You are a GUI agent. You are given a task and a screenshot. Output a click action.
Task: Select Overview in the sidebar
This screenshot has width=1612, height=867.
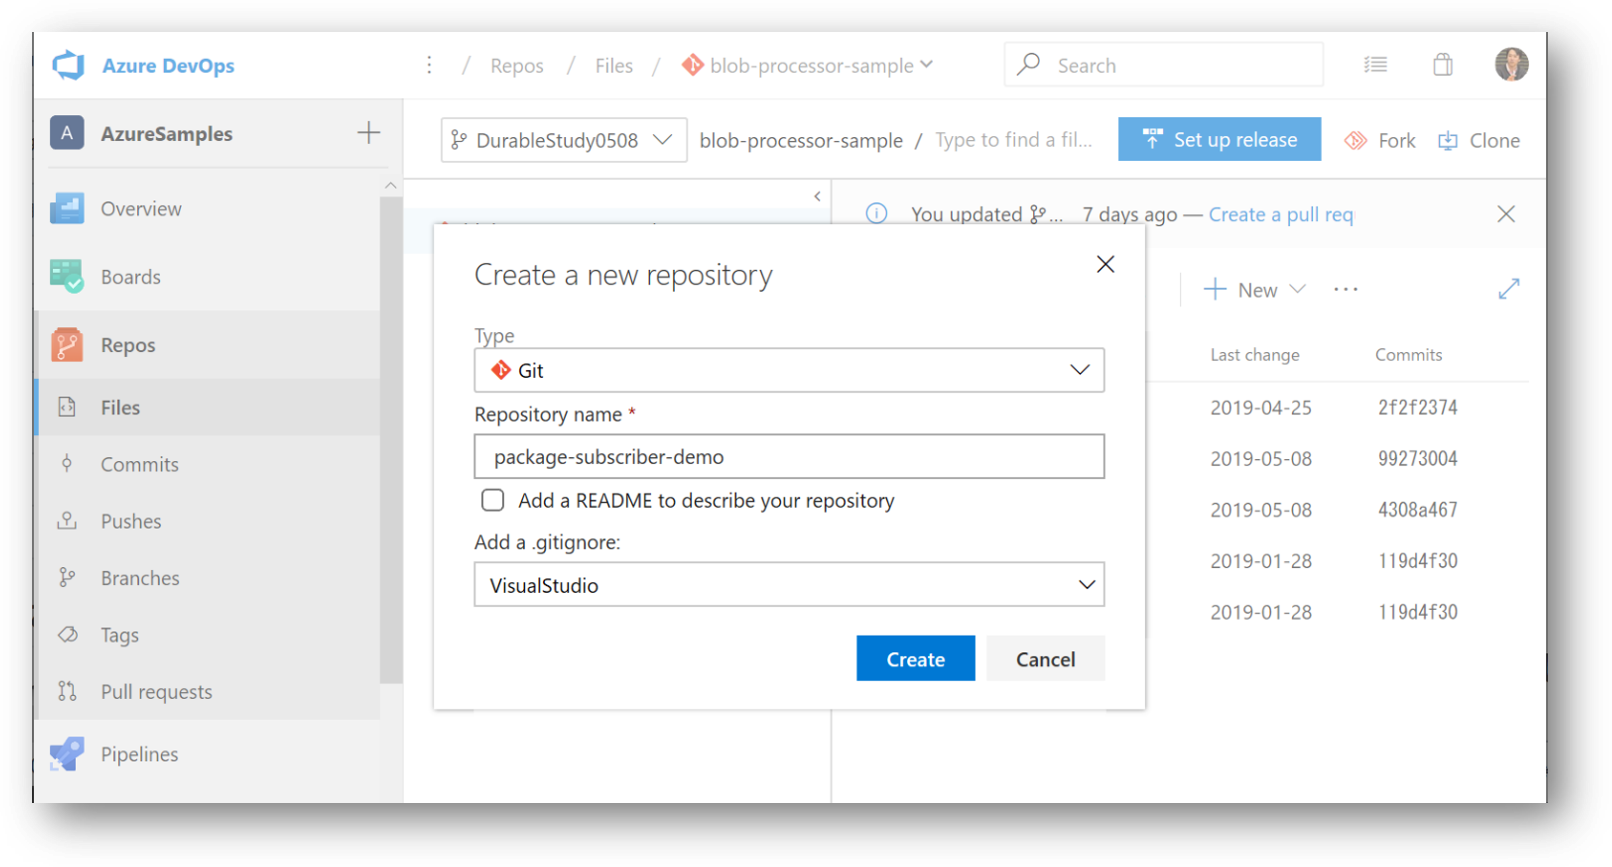click(141, 208)
